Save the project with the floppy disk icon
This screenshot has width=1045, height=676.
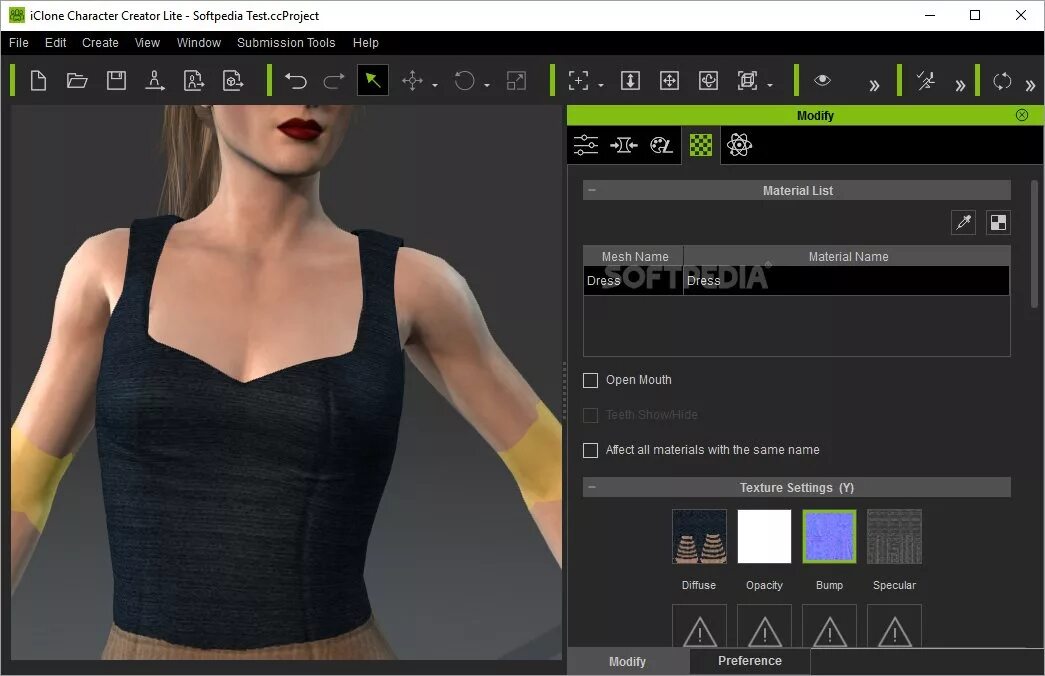116,81
